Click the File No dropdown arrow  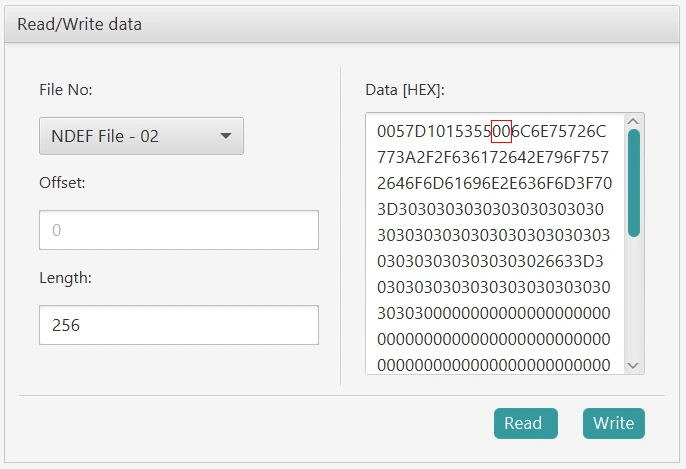click(x=225, y=136)
